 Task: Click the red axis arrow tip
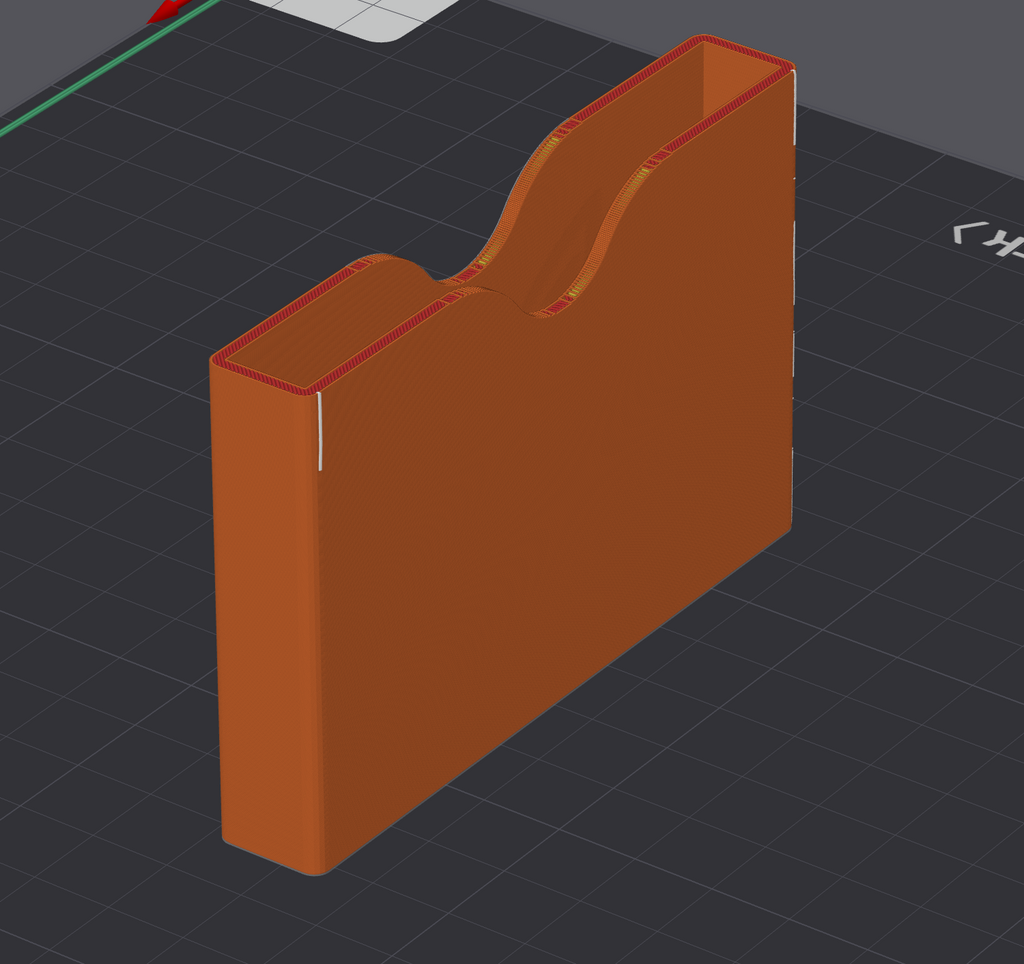[168, 11]
